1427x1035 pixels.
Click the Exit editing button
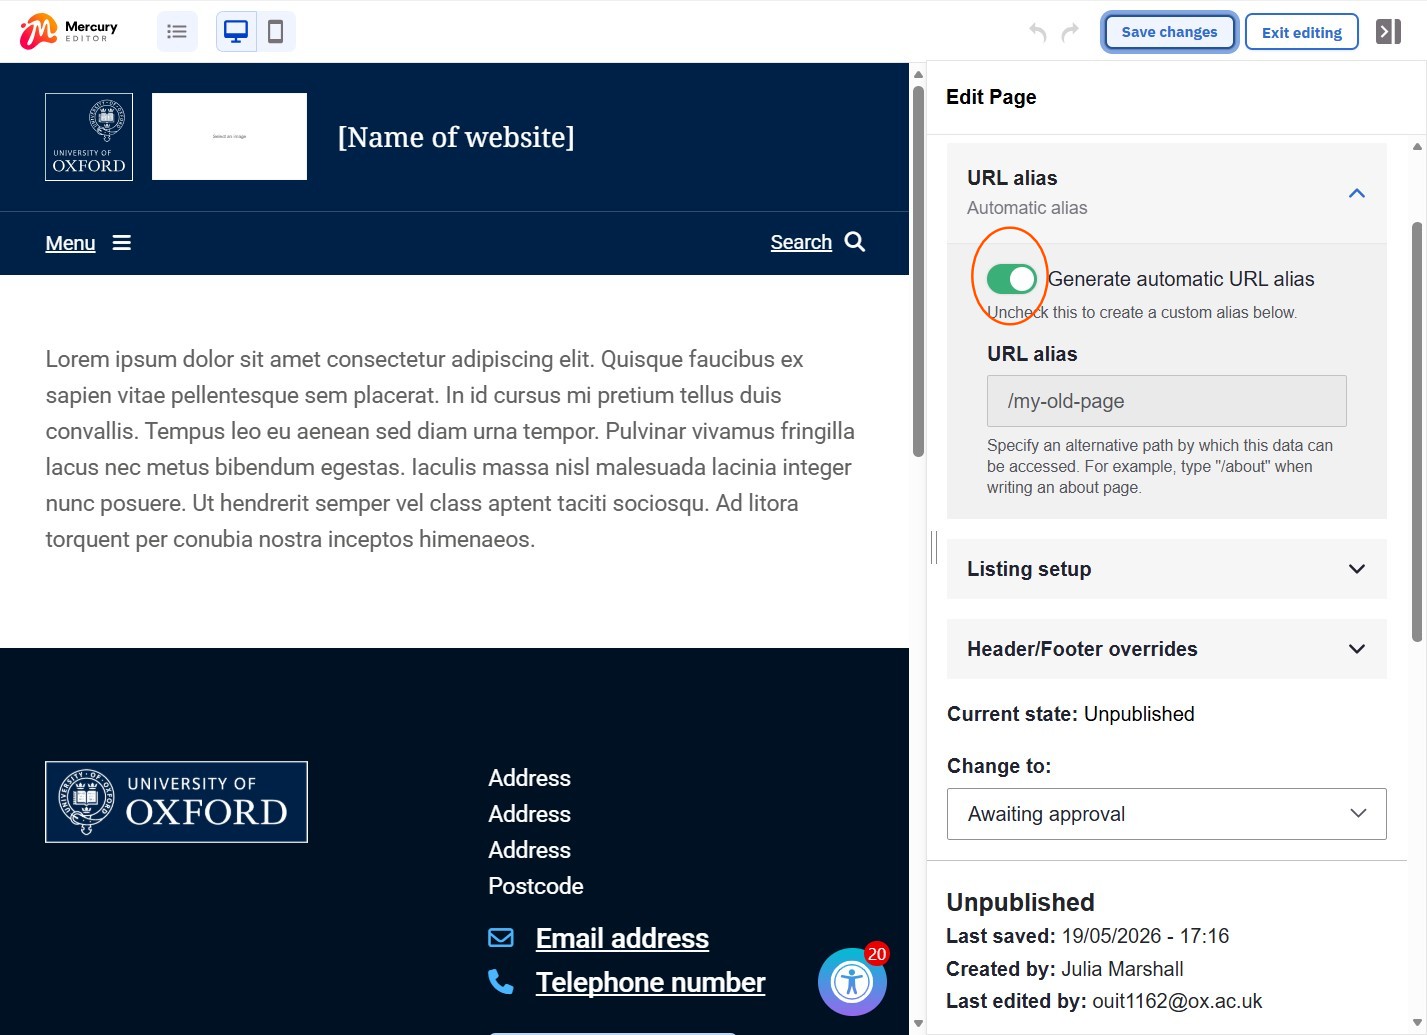(x=1302, y=32)
